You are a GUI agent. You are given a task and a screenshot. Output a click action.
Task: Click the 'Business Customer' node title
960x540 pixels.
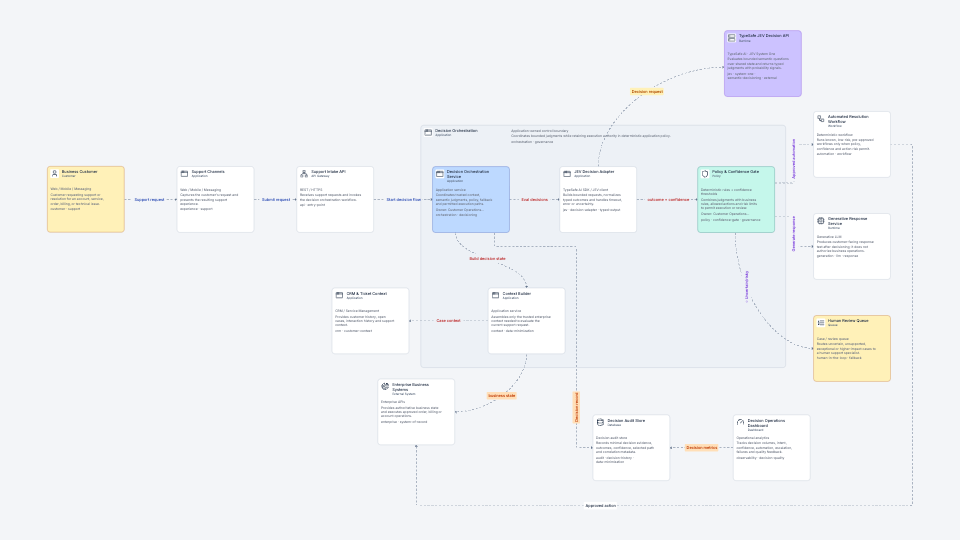point(80,172)
